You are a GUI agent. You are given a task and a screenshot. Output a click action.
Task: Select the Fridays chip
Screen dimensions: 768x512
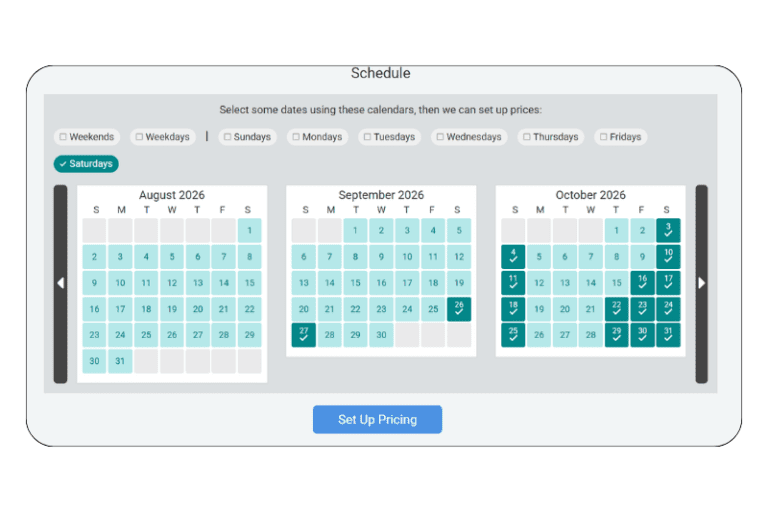tap(620, 137)
